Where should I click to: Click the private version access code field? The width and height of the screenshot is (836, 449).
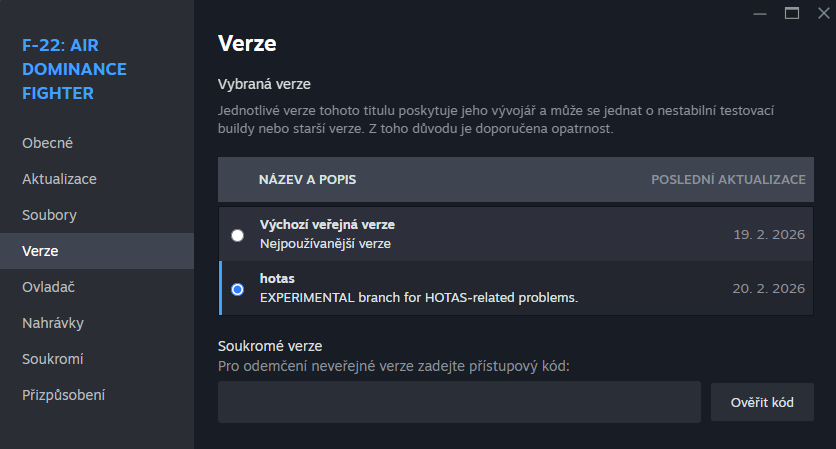coord(459,402)
